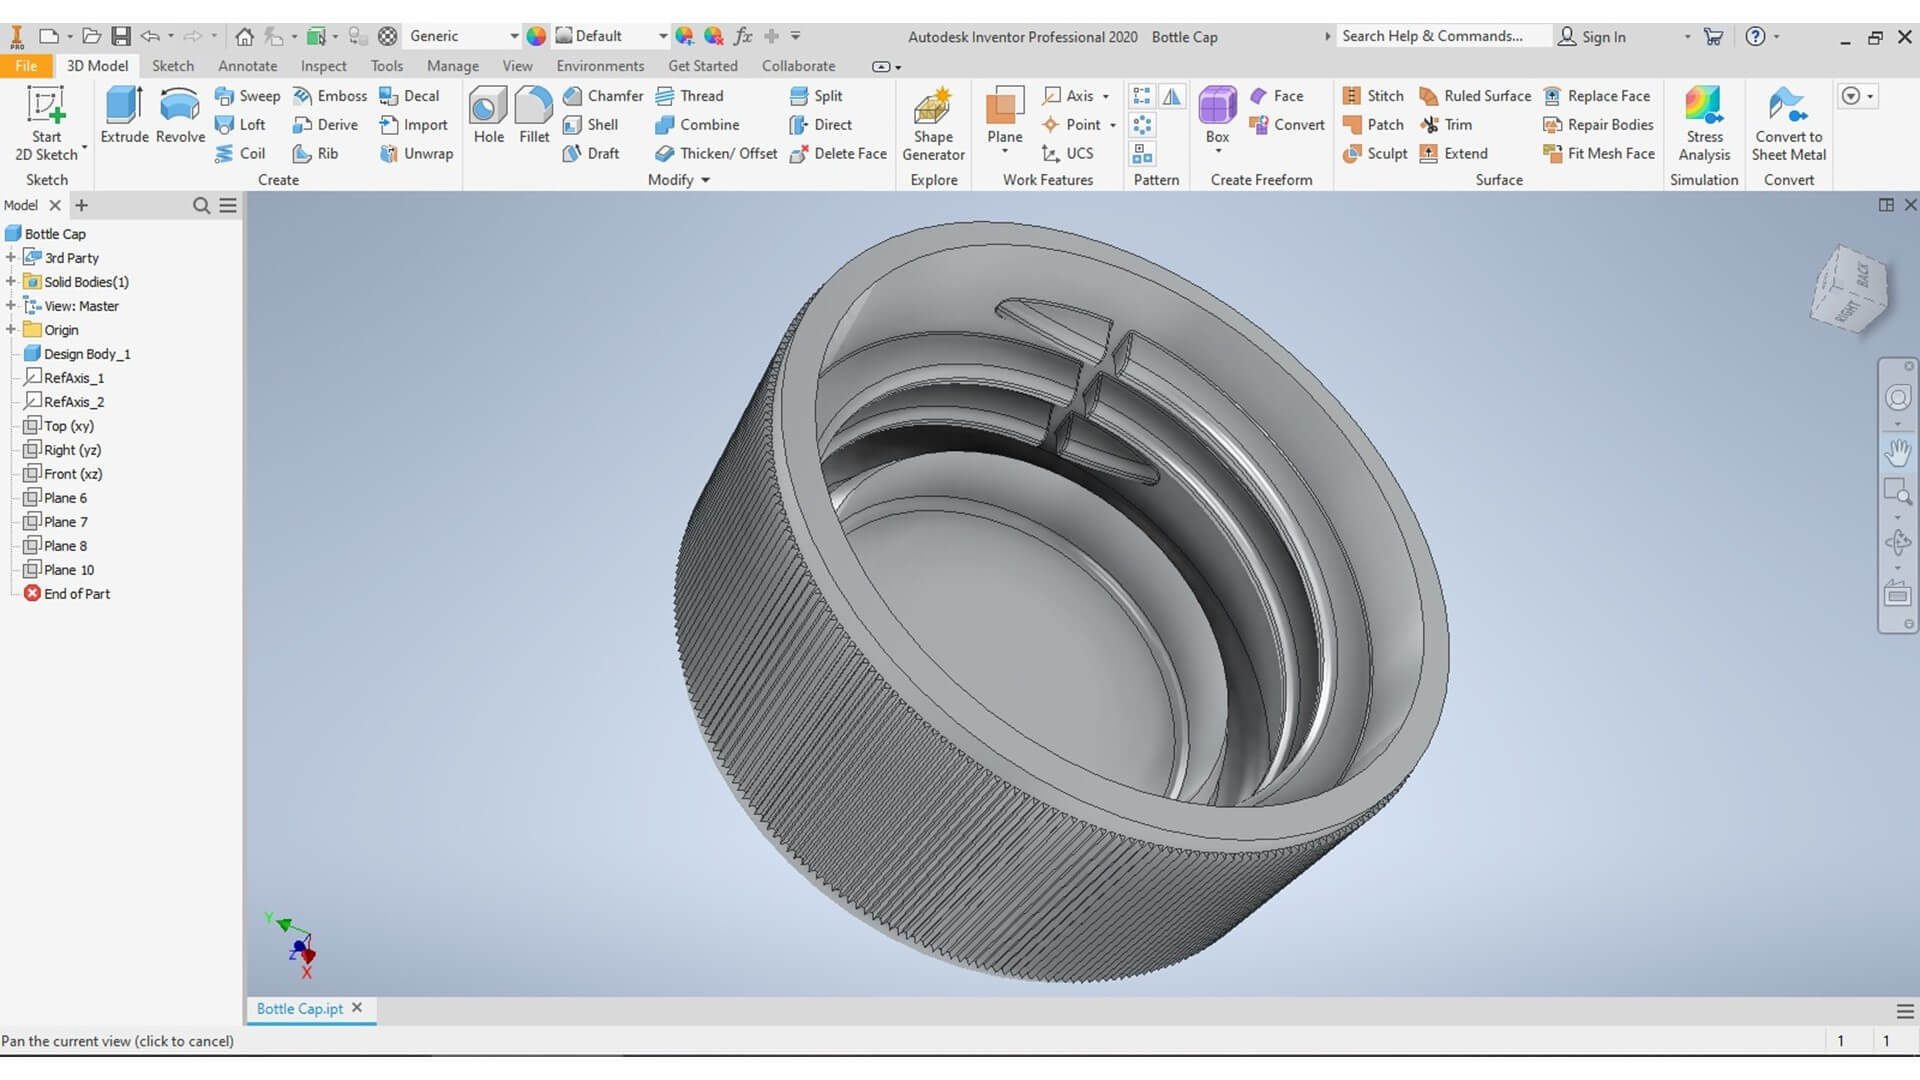This screenshot has width=1920, height=1080.
Task: Click the Sign In link
Action: (1603, 37)
